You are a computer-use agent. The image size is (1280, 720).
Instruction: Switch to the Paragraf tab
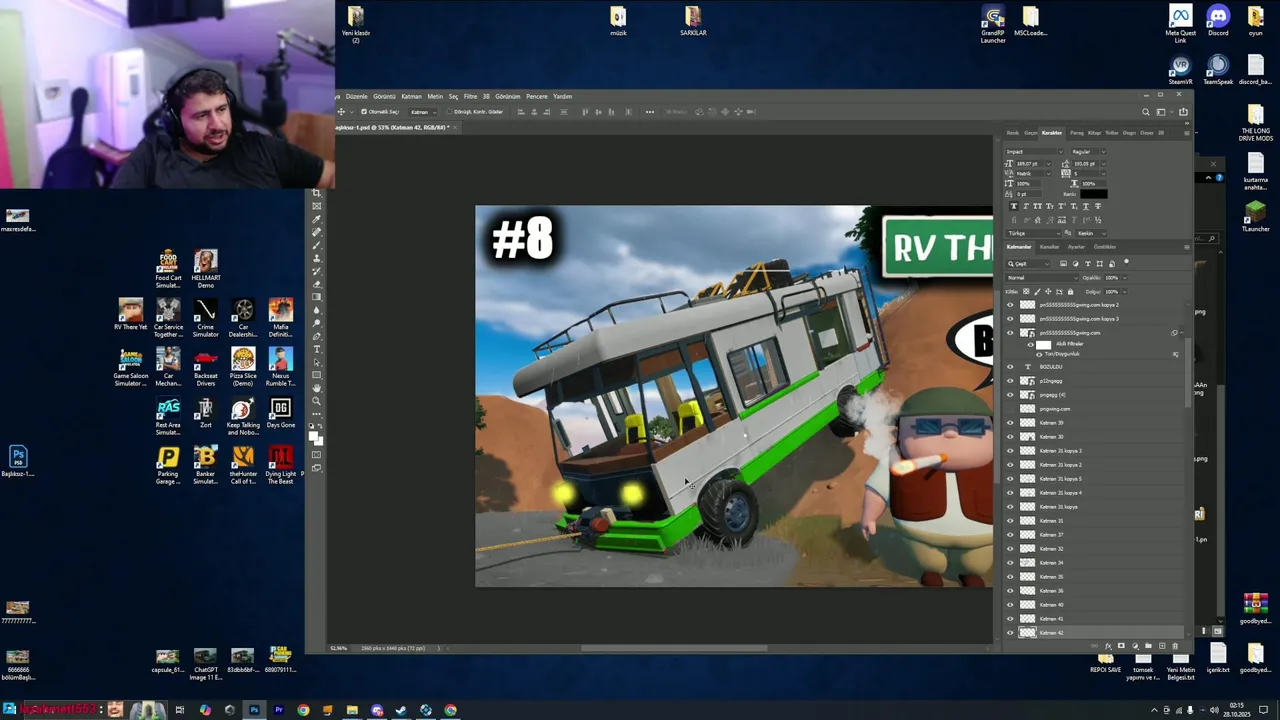(1077, 133)
